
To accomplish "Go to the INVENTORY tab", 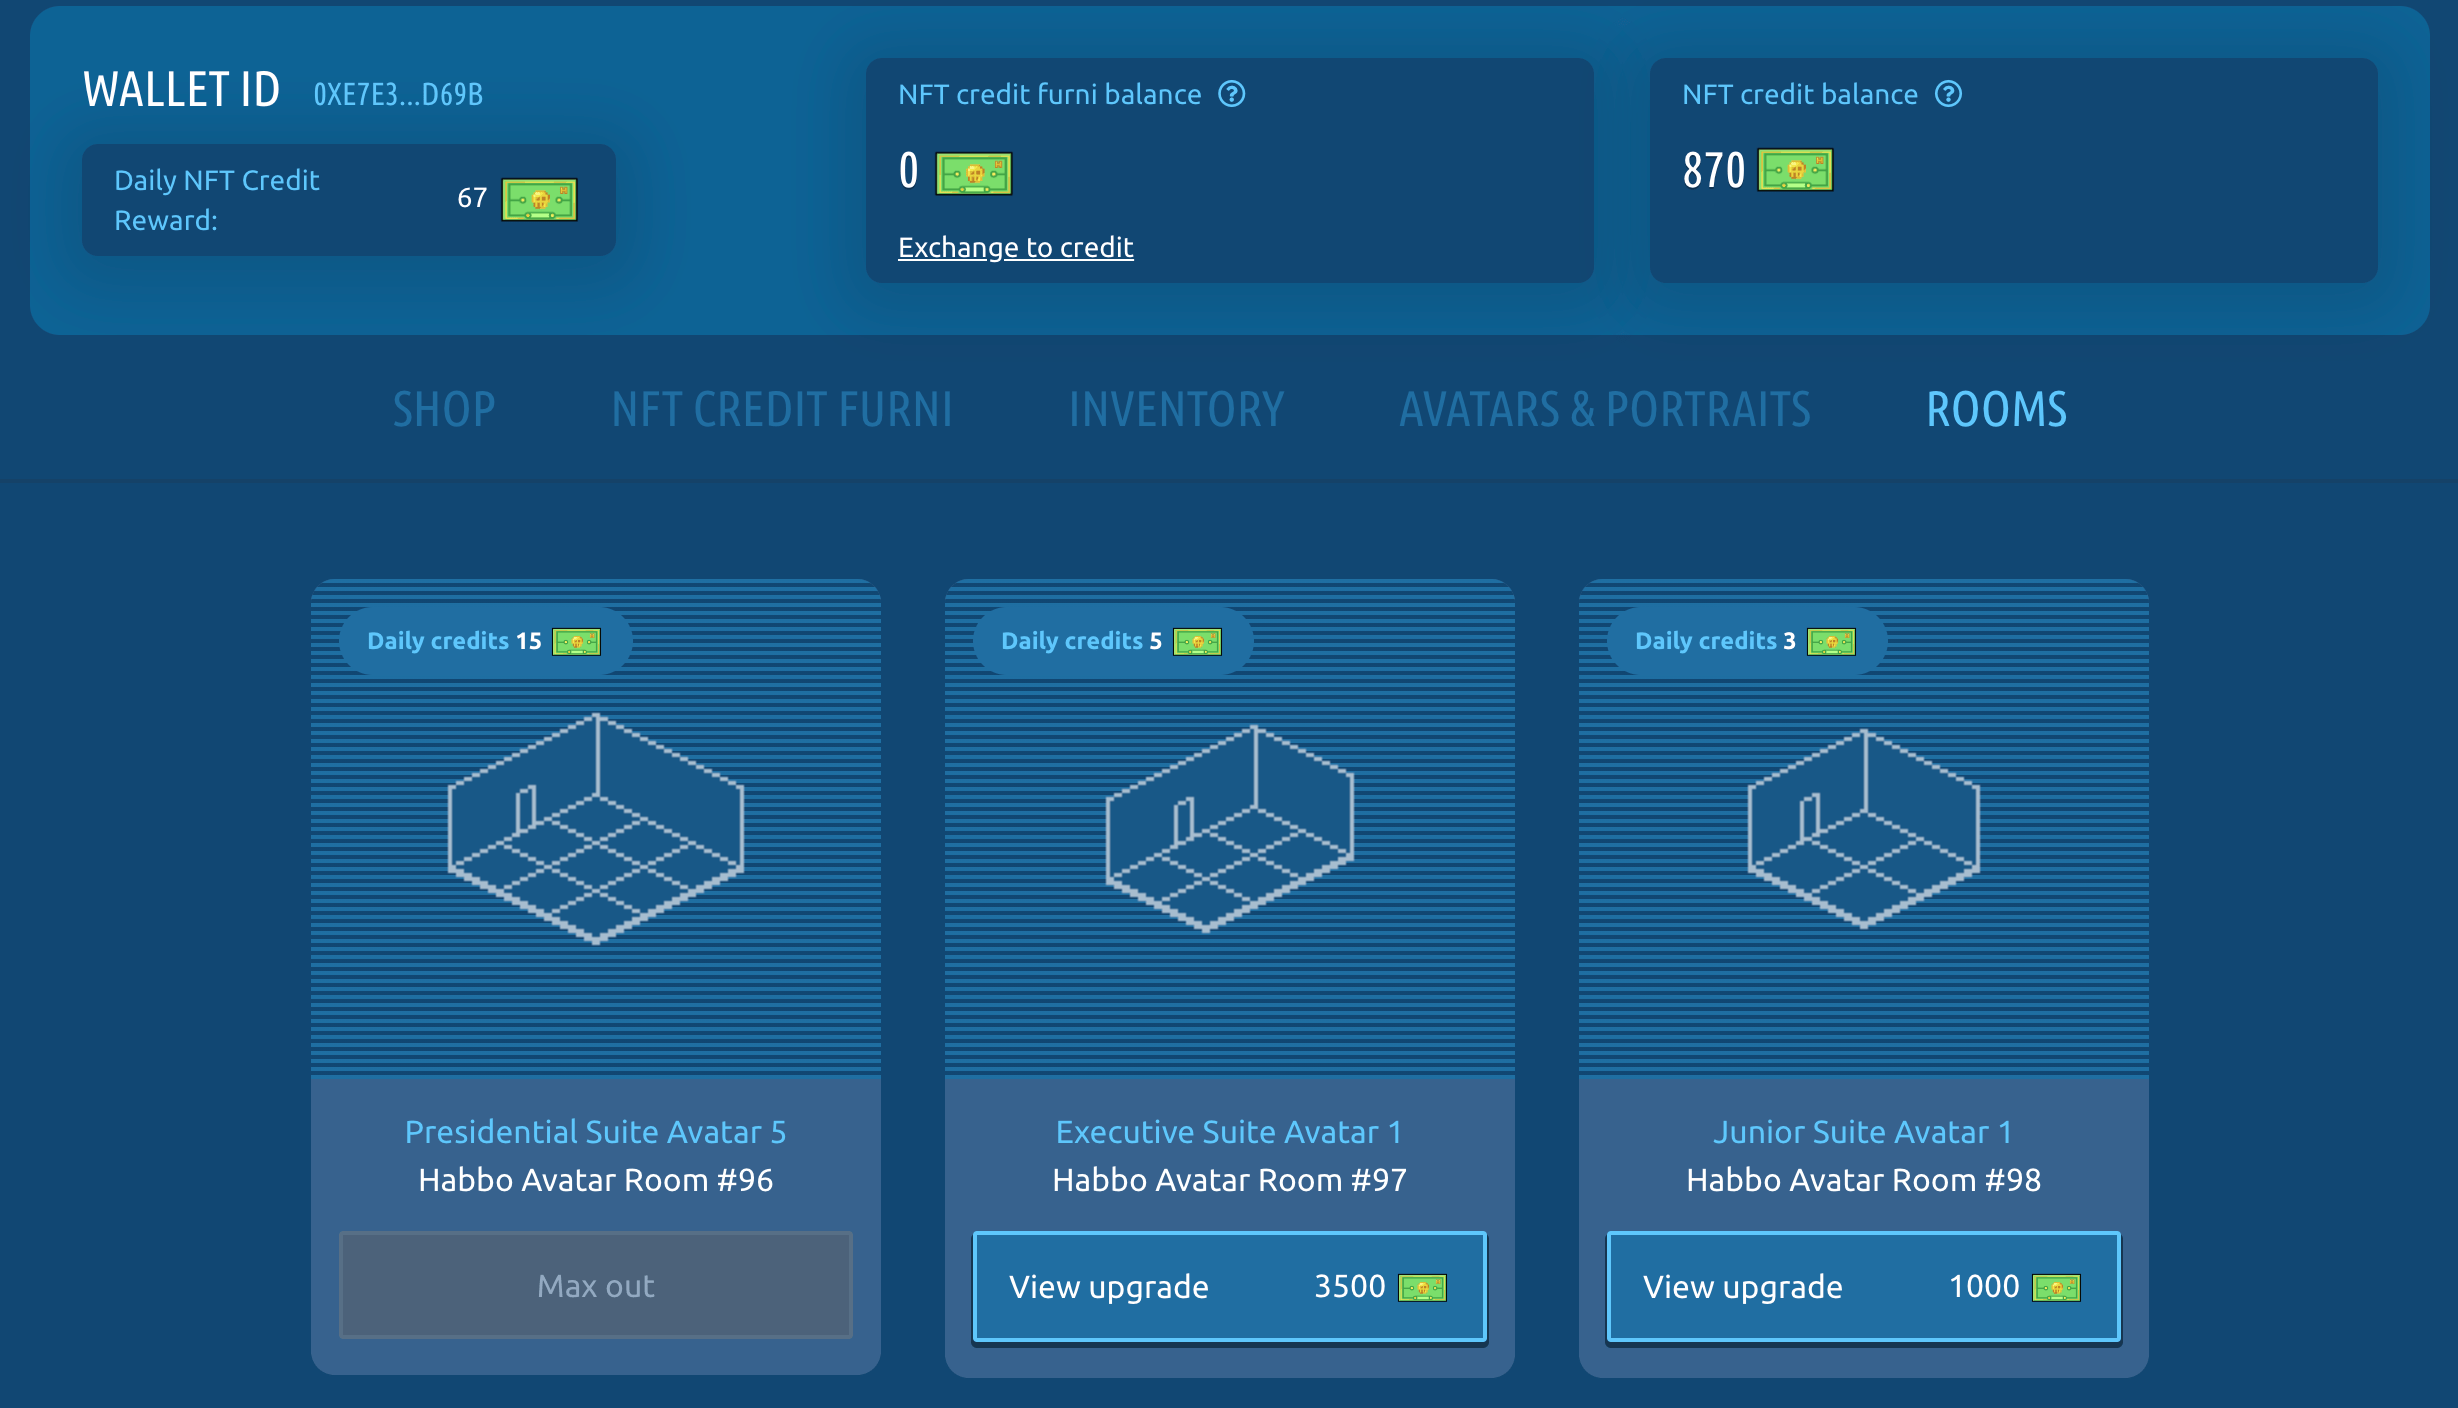I will (1176, 410).
